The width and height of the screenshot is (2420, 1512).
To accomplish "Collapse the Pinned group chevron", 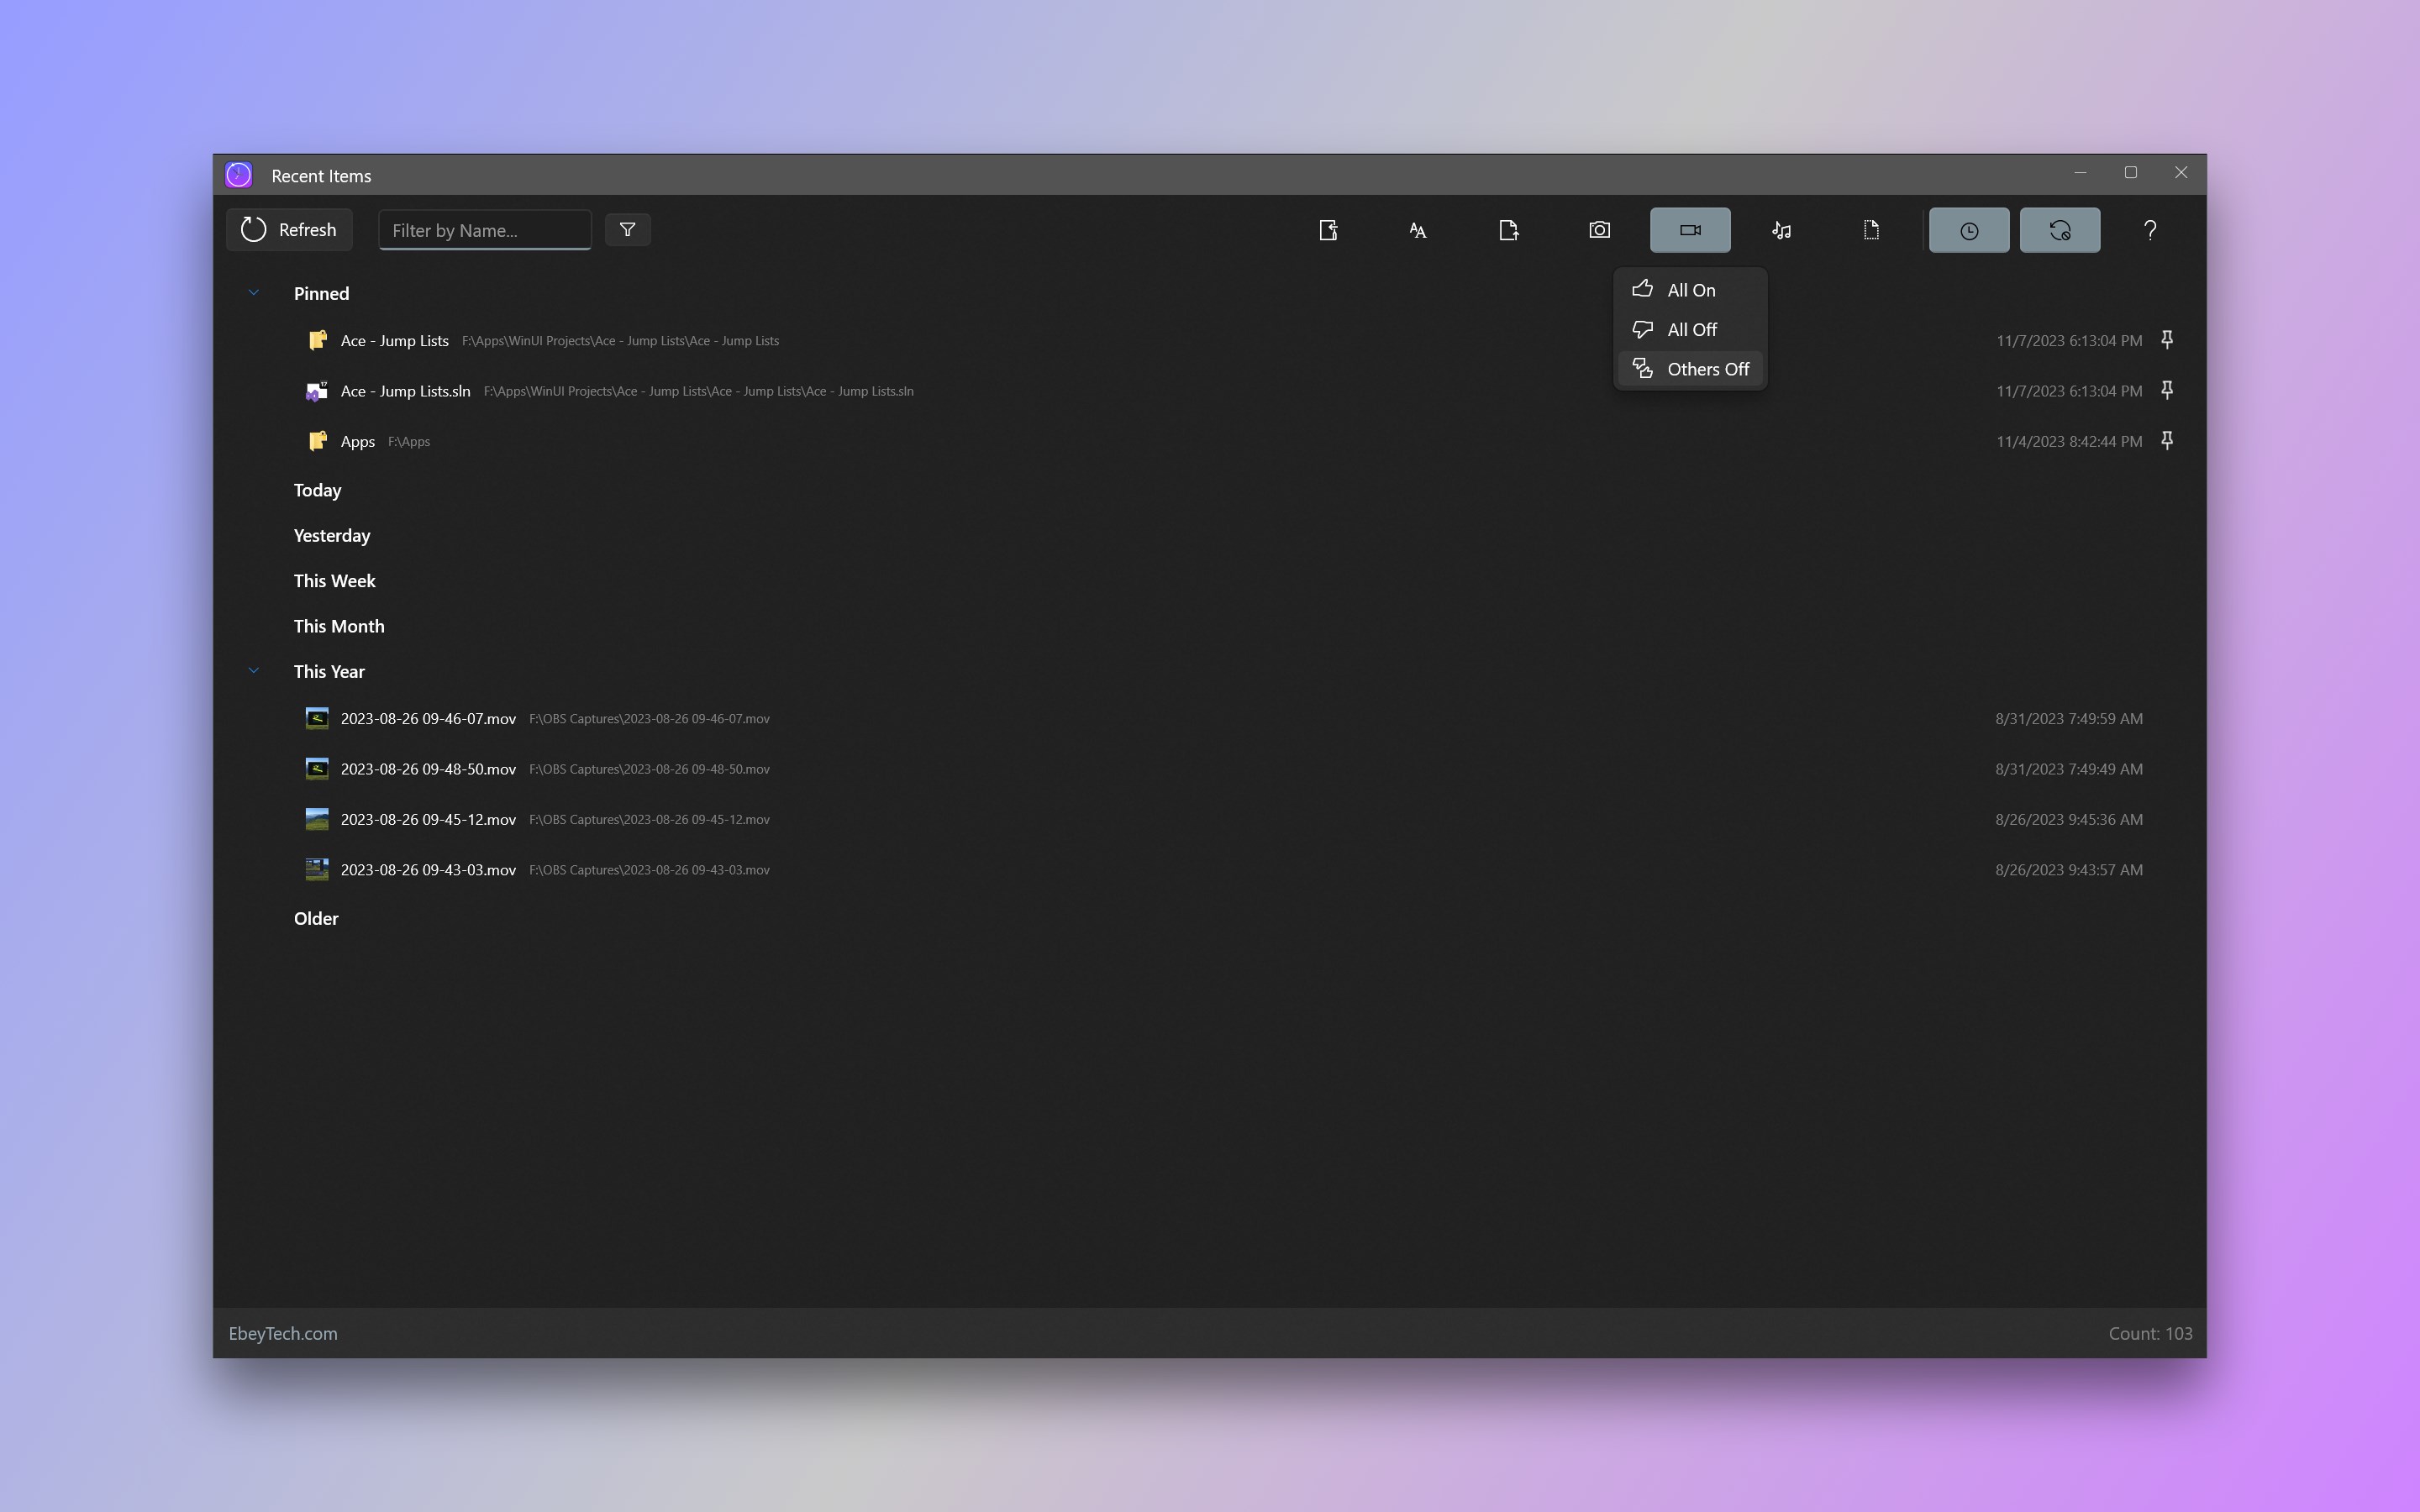I will [x=253, y=293].
